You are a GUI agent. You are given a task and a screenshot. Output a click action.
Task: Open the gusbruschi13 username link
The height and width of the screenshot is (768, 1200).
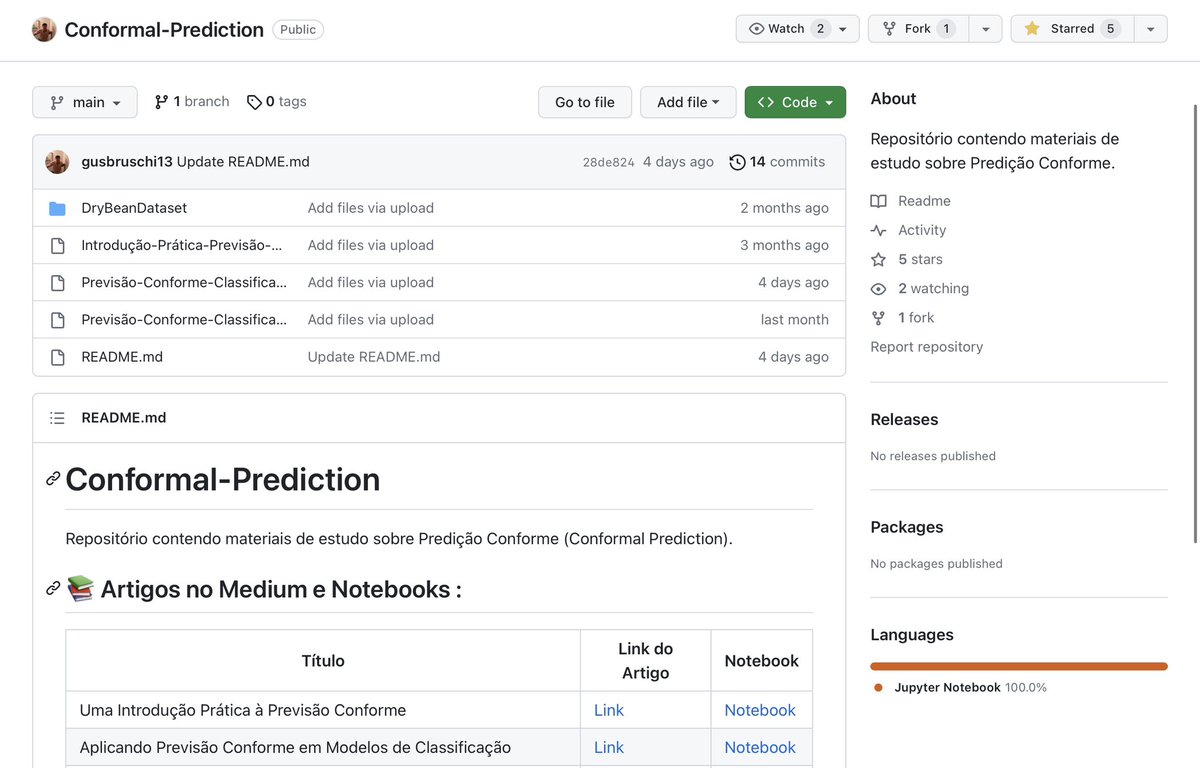127,162
